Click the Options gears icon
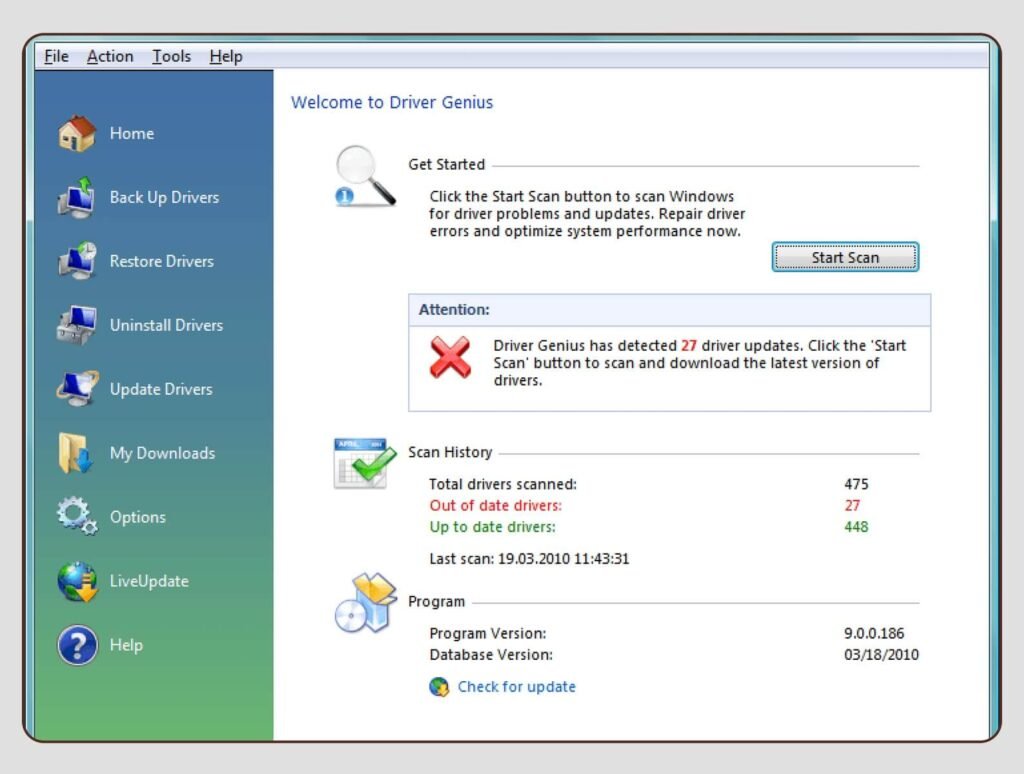1024x774 pixels. pos(77,516)
